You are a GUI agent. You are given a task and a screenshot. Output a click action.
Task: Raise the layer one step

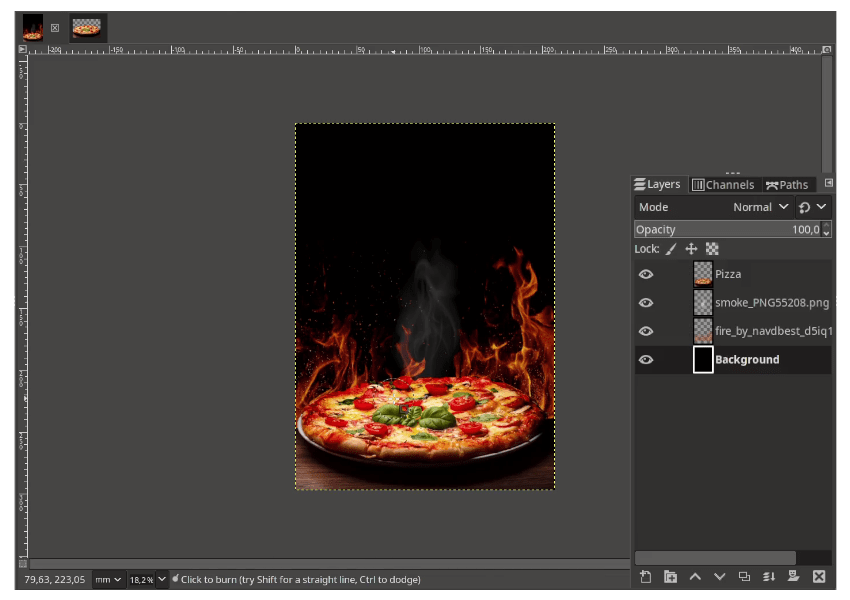695,577
